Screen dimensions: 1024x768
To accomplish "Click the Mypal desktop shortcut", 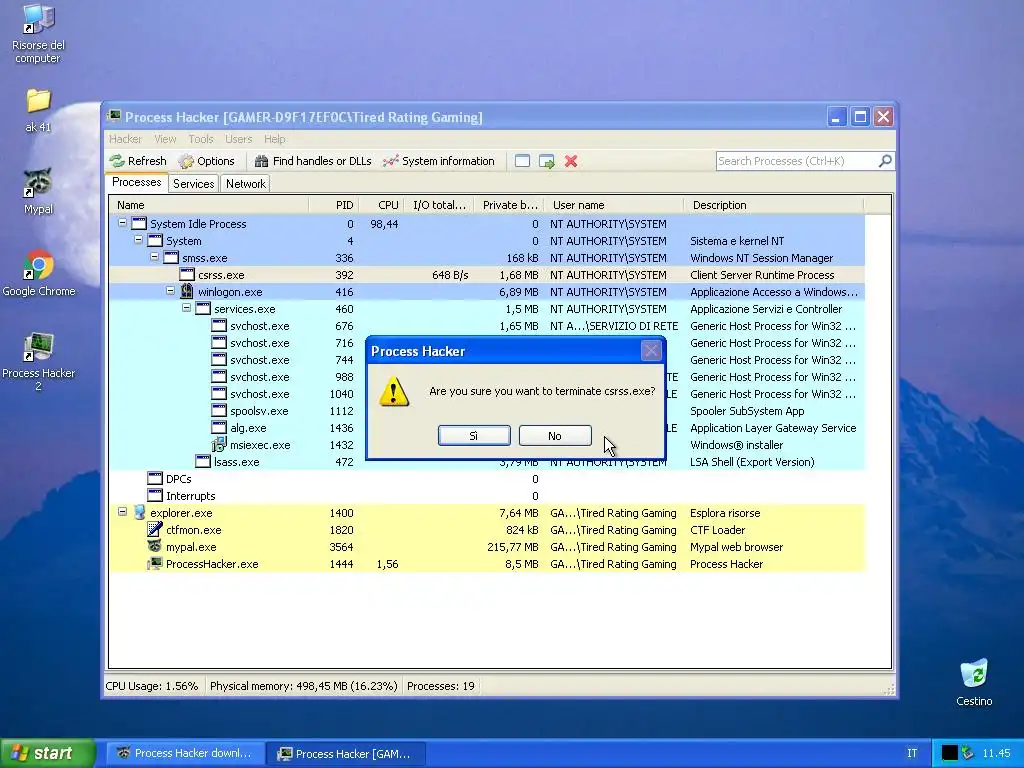I will [x=39, y=191].
